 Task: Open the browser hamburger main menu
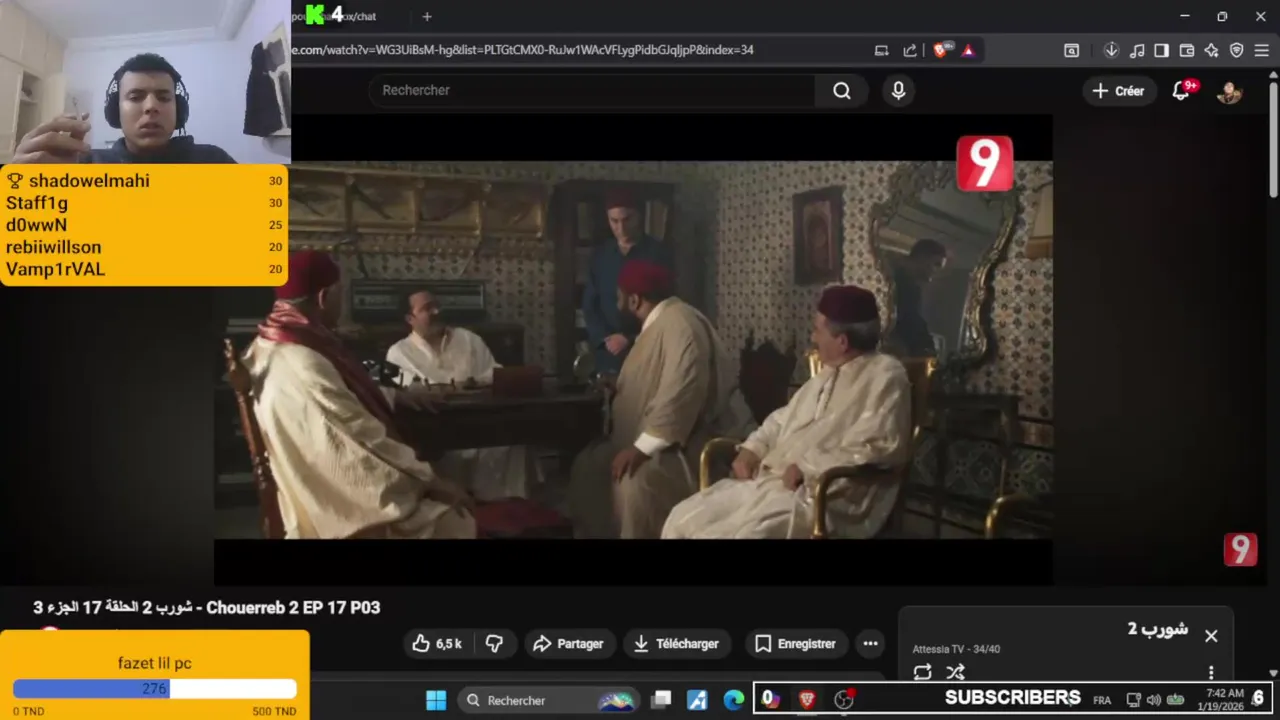[x=1261, y=50]
